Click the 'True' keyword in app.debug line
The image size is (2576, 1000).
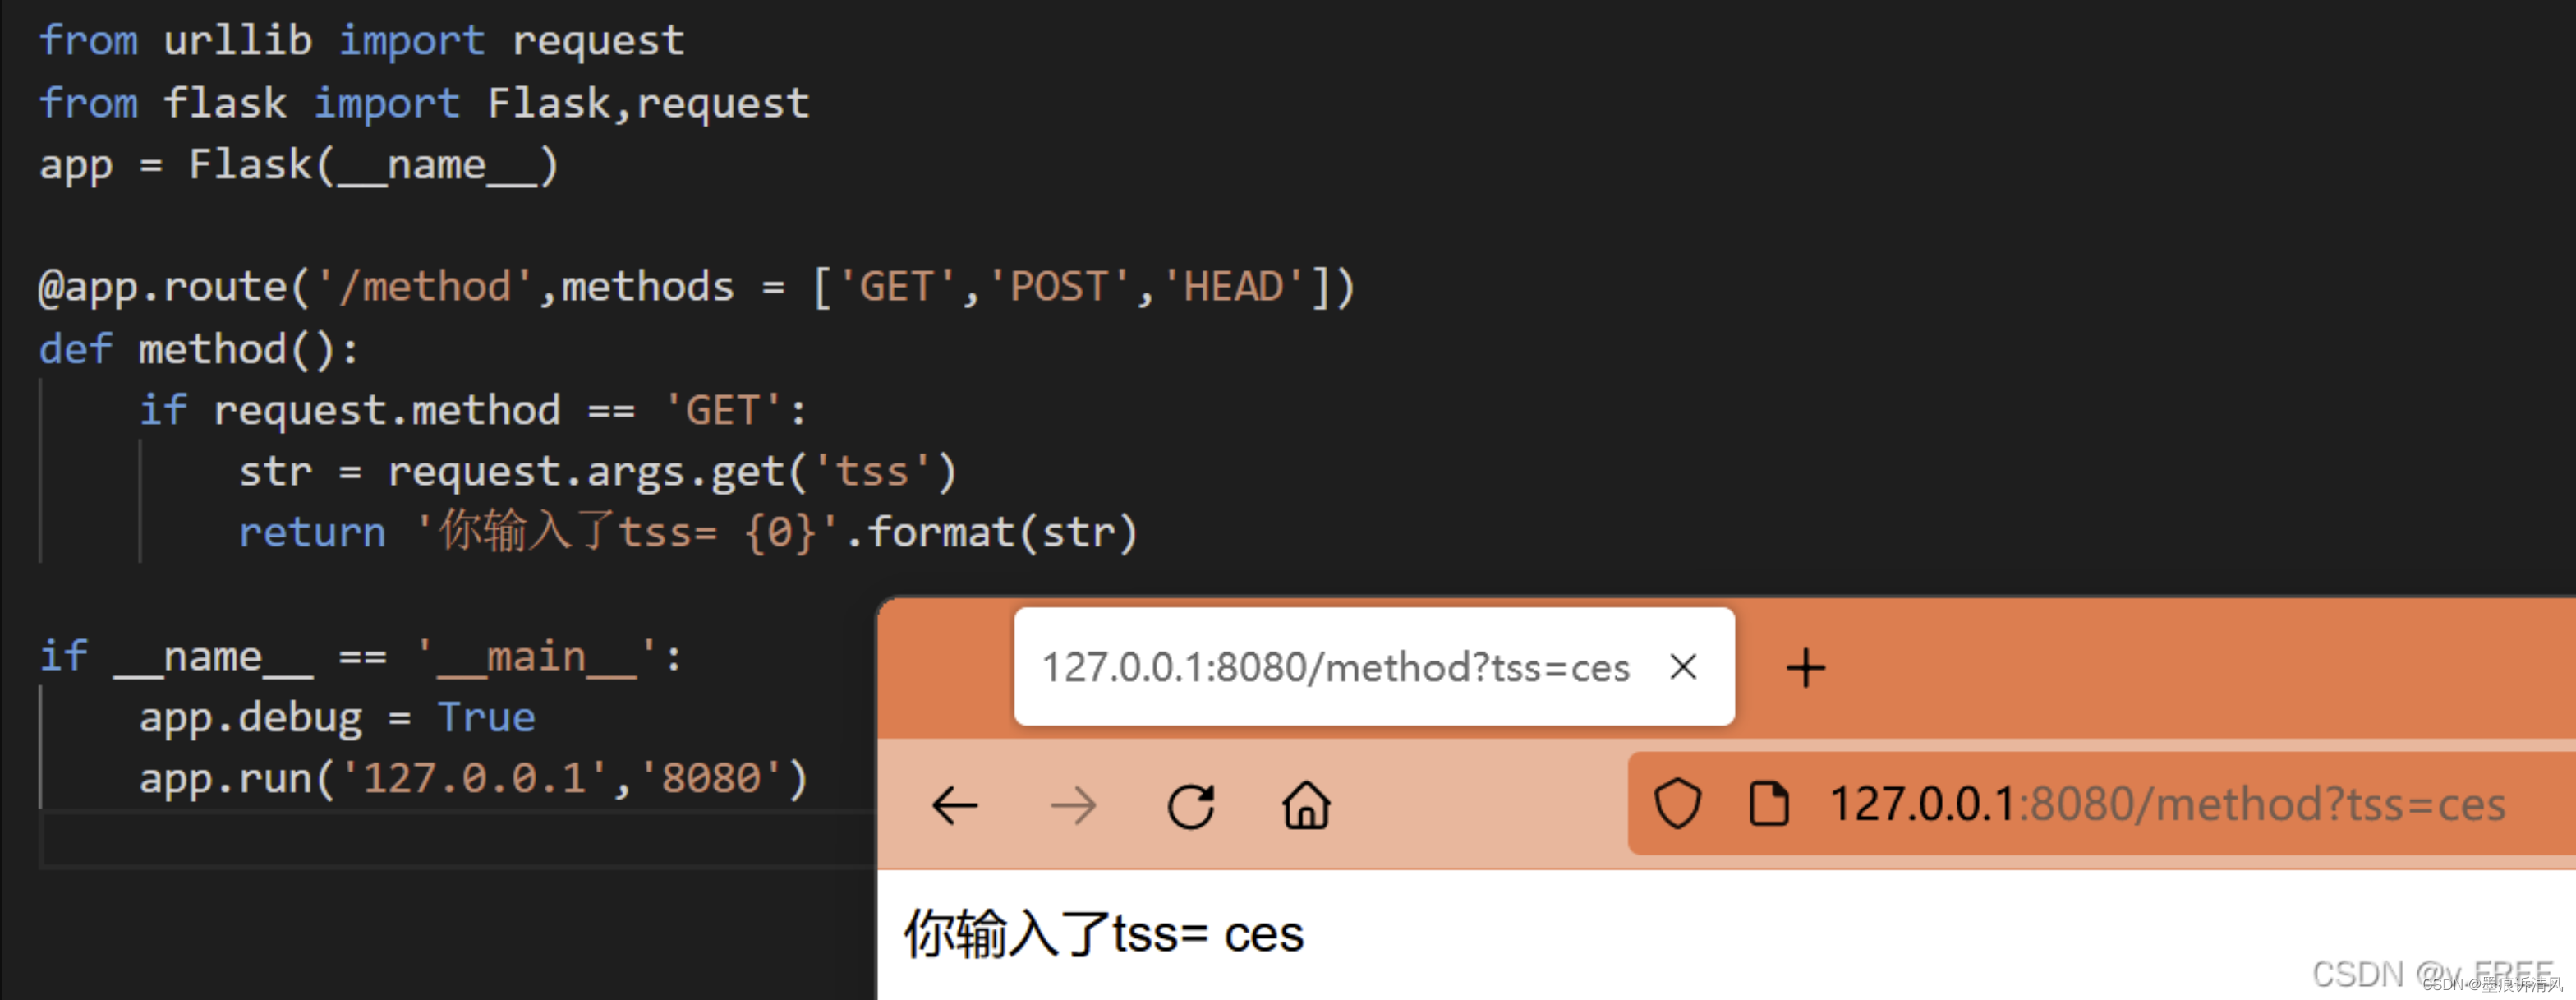click(x=486, y=718)
